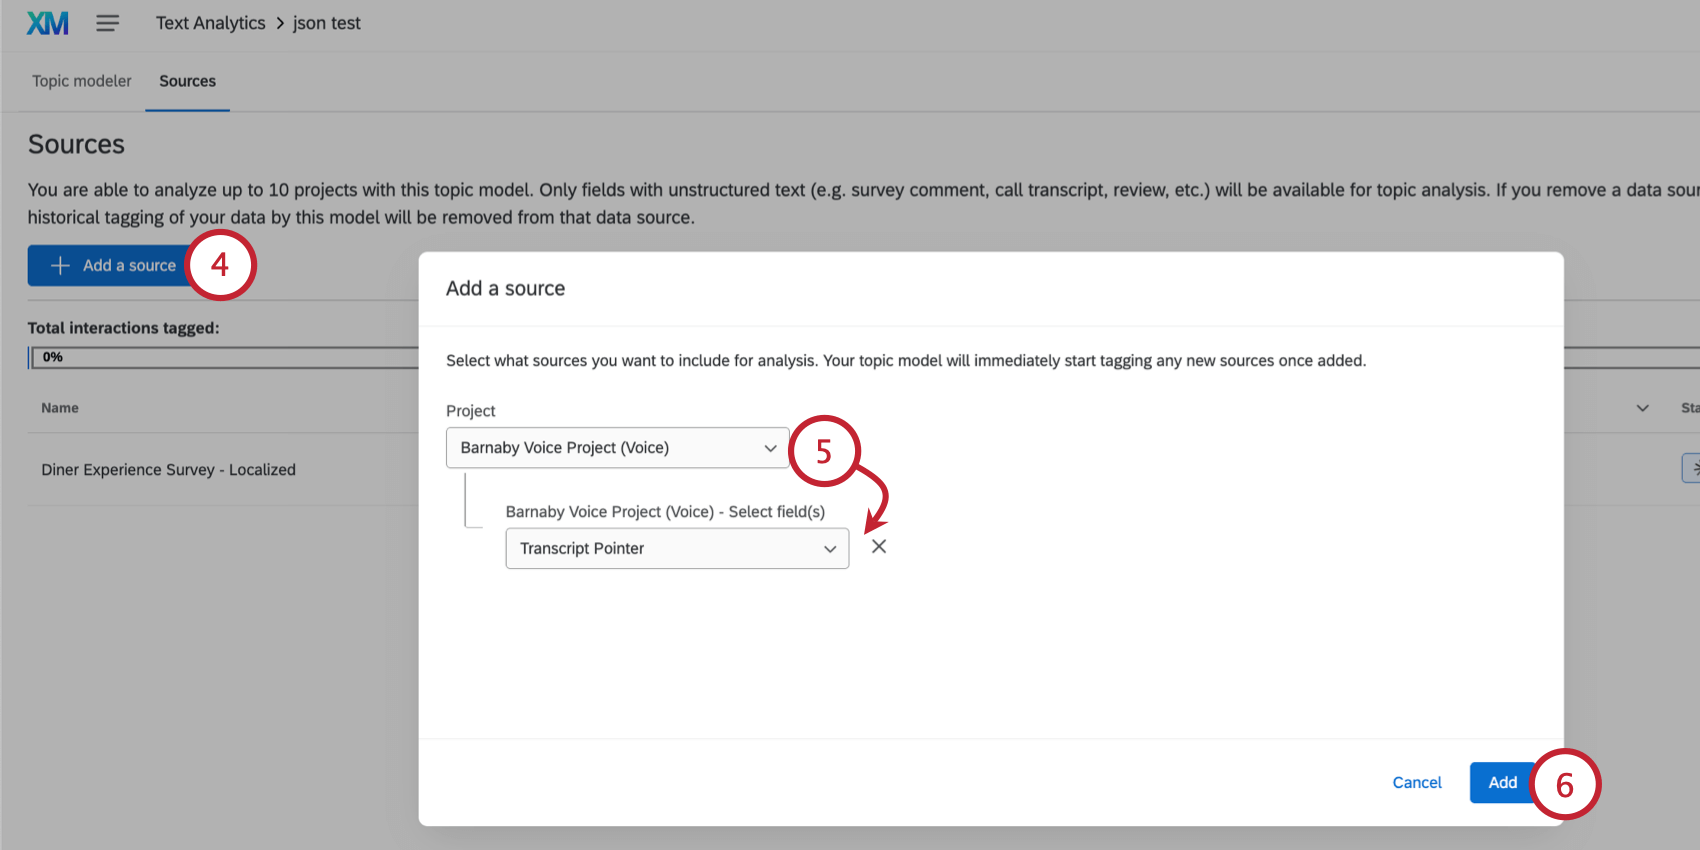This screenshot has width=1700, height=850.
Task: Expand the Project dropdown showing Barnaby Voice Project
Action: click(617, 448)
